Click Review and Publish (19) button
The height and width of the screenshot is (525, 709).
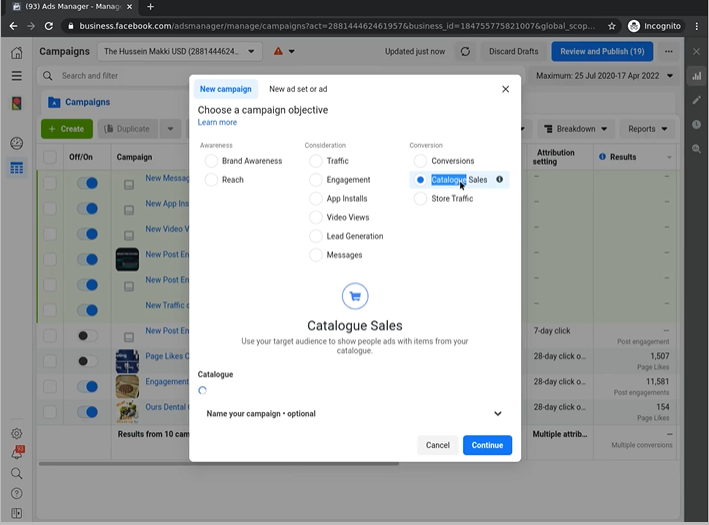click(x=602, y=52)
